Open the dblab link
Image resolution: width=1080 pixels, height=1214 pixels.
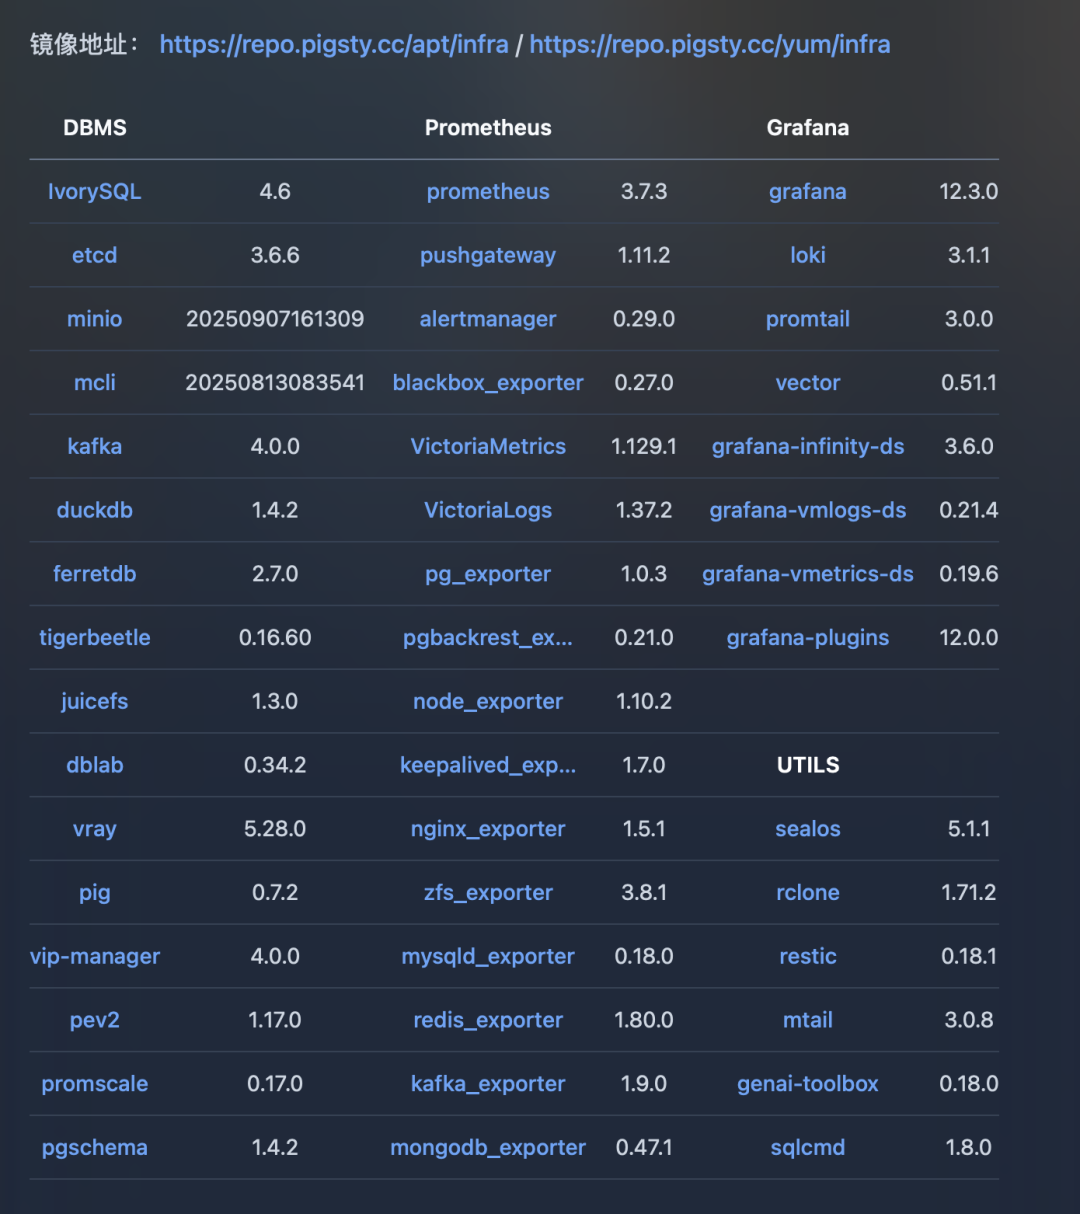[95, 765]
